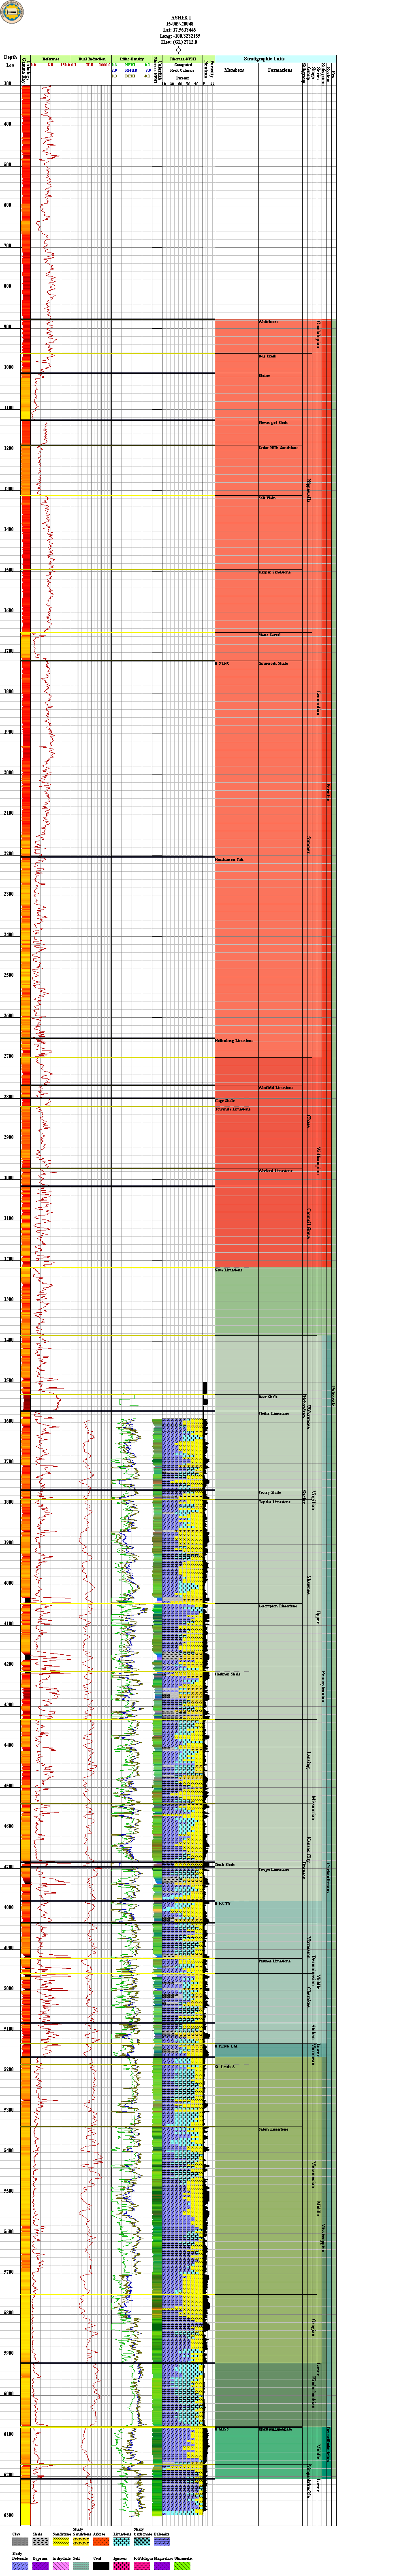Click the 3000 depth tick label
This screenshot has width=397, height=2576.
(8, 1178)
